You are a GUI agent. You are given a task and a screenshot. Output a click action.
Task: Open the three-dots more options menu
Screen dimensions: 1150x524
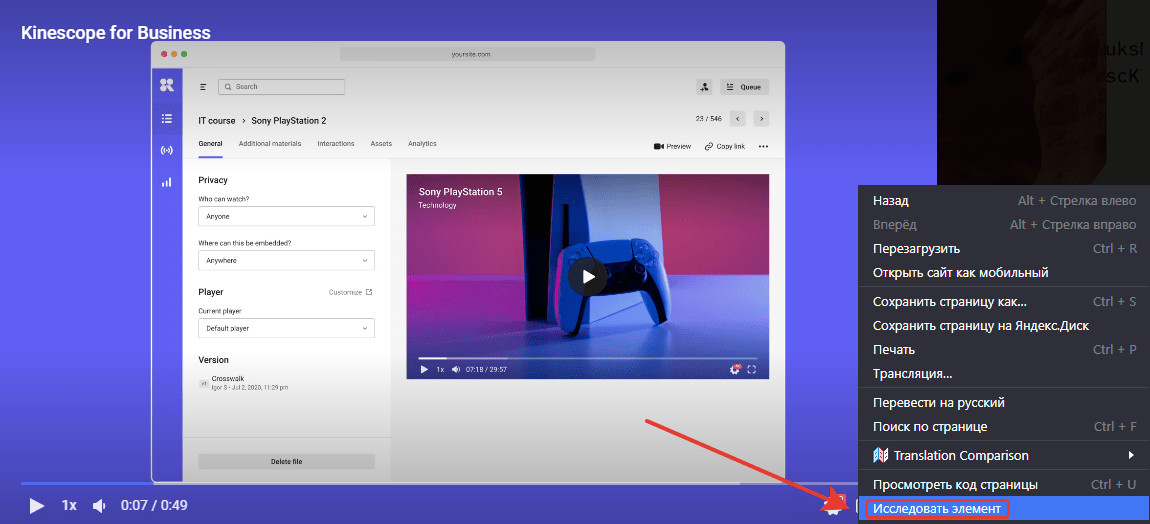(763, 146)
